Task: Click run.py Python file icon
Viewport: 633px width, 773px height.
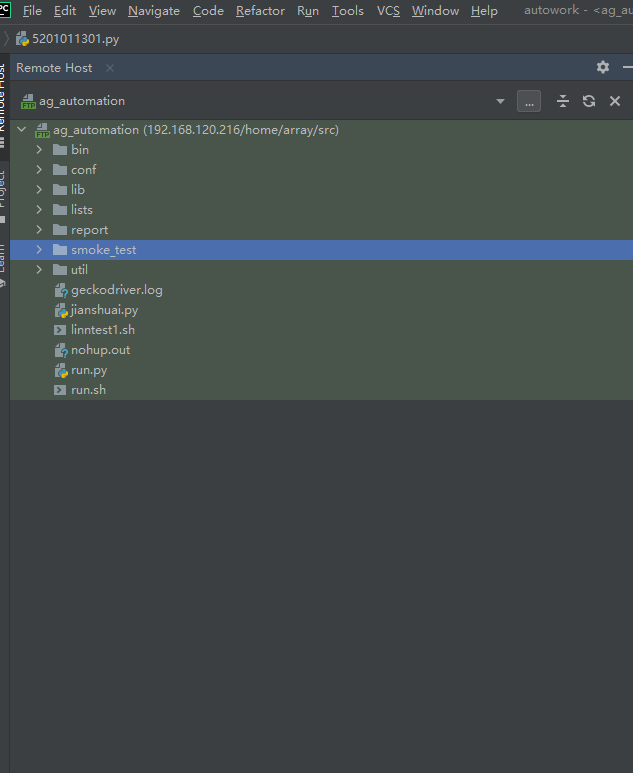Action: tap(61, 371)
